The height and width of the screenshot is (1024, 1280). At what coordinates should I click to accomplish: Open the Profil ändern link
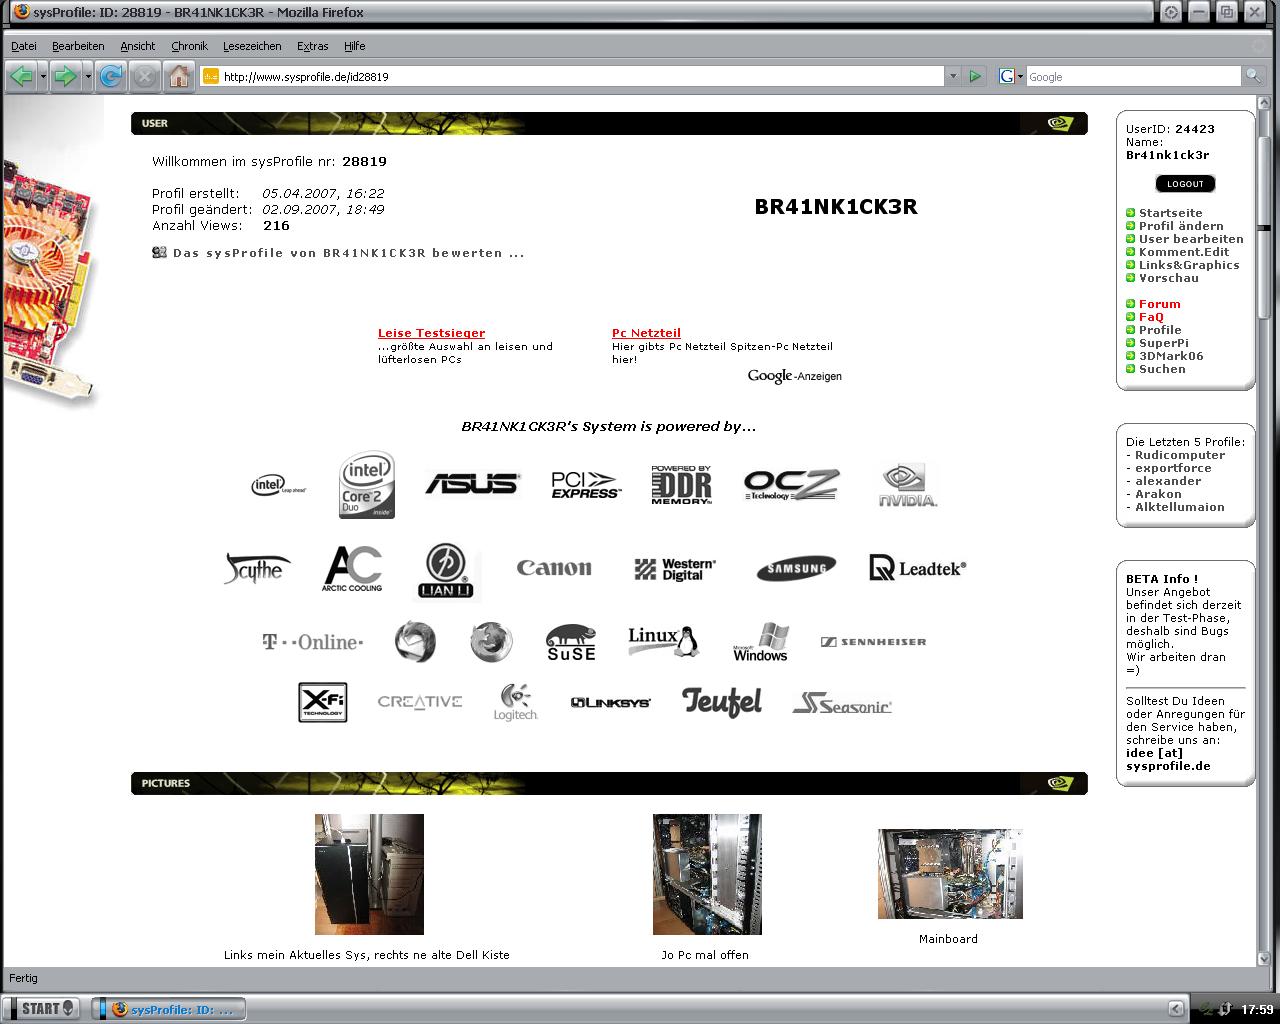tap(1181, 226)
